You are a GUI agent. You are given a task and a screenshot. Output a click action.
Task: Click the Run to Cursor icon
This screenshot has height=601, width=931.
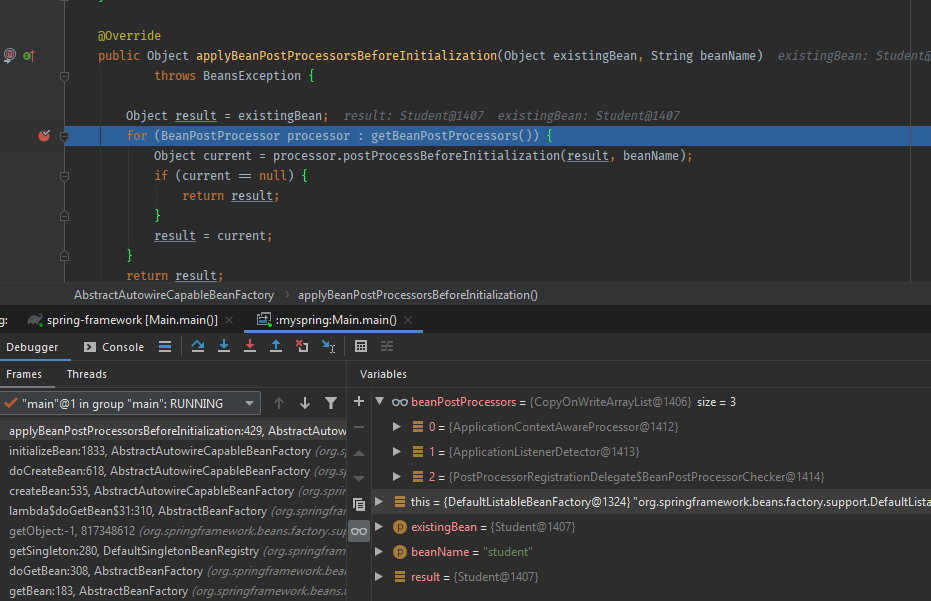point(328,346)
